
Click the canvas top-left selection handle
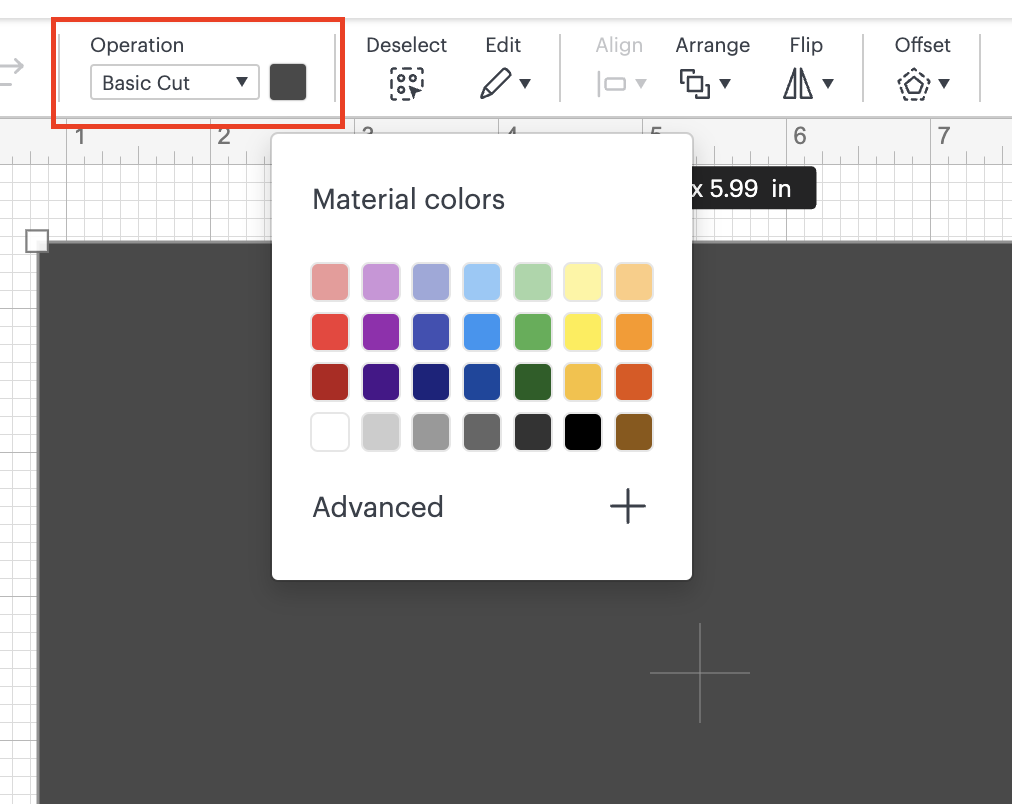pyautogui.click(x=36, y=240)
